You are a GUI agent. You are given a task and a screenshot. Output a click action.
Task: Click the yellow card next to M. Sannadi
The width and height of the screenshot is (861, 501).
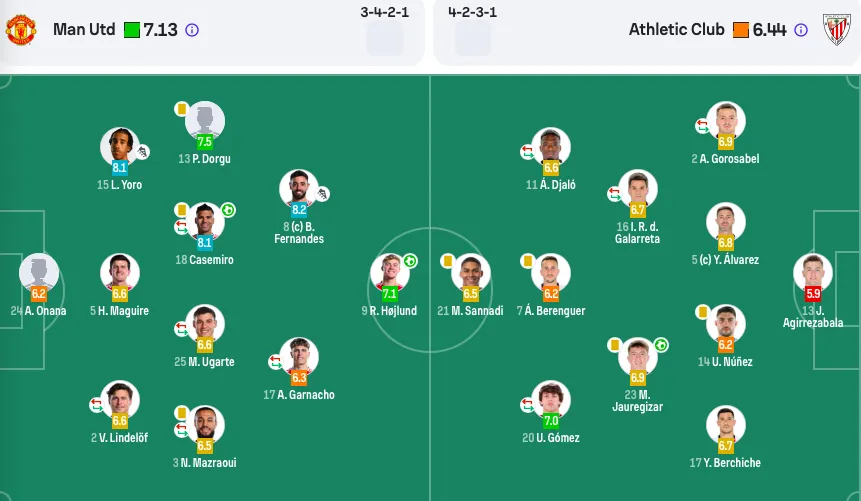(x=447, y=261)
